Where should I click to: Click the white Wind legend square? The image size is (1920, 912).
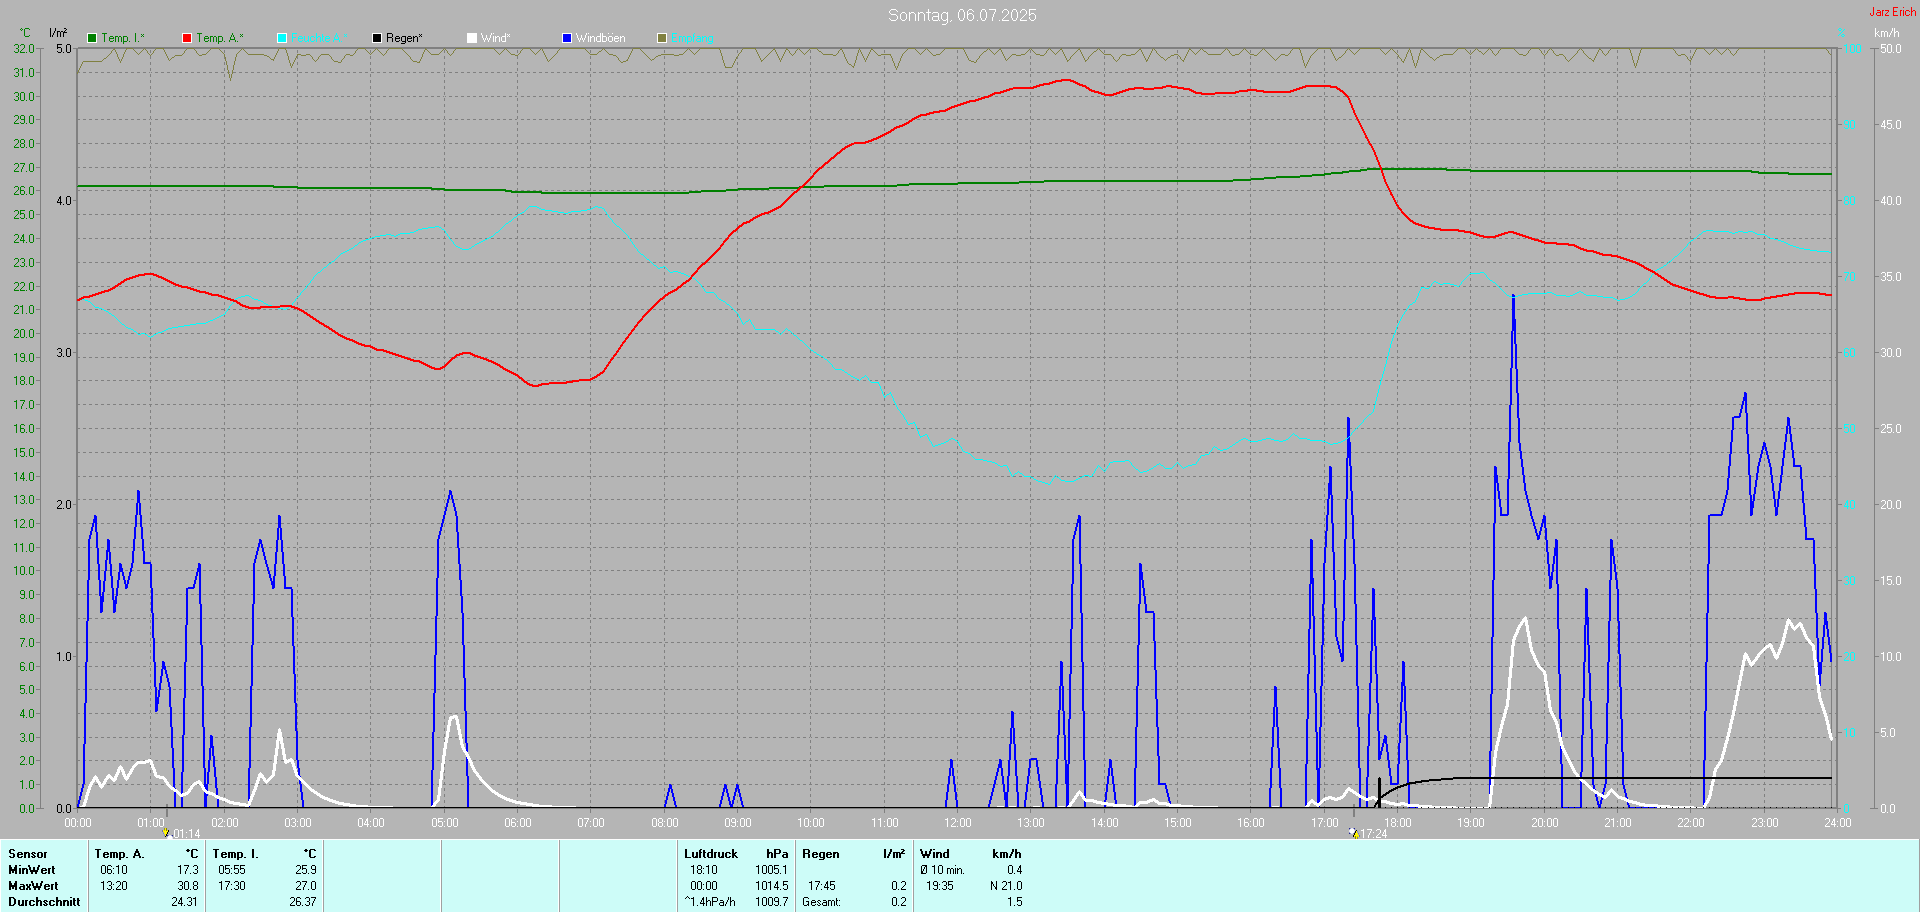(x=472, y=38)
